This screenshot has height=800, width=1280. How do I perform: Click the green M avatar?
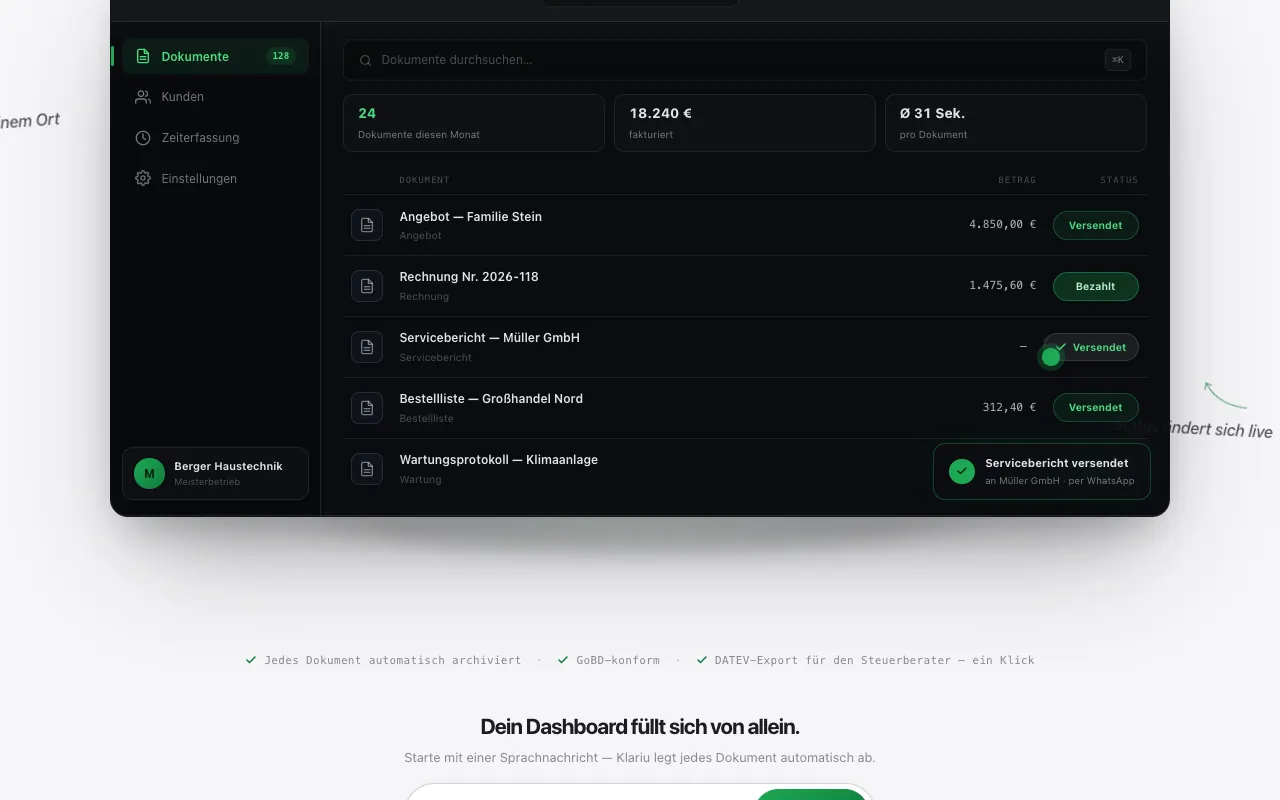coord(149,473)
